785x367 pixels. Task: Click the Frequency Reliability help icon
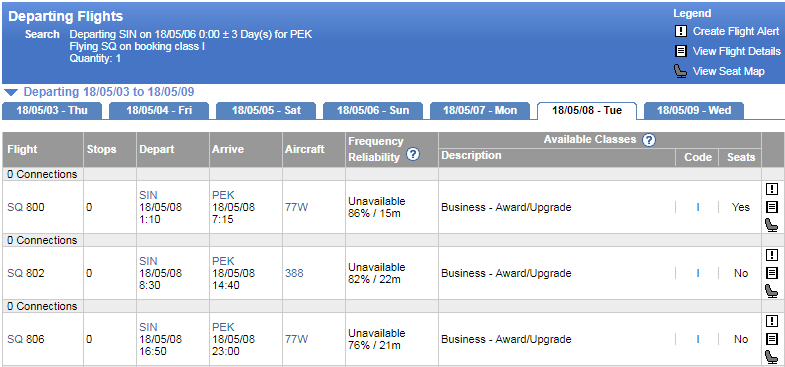[413, 155]
